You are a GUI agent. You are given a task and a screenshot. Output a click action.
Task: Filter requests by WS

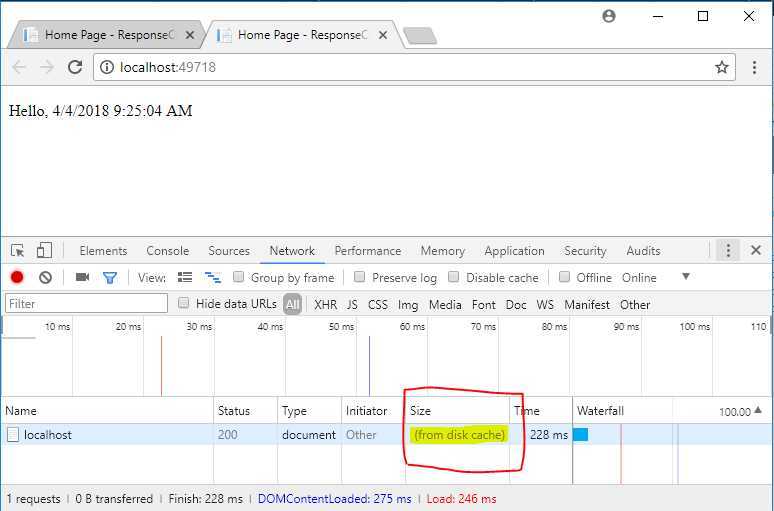point(545,305)
